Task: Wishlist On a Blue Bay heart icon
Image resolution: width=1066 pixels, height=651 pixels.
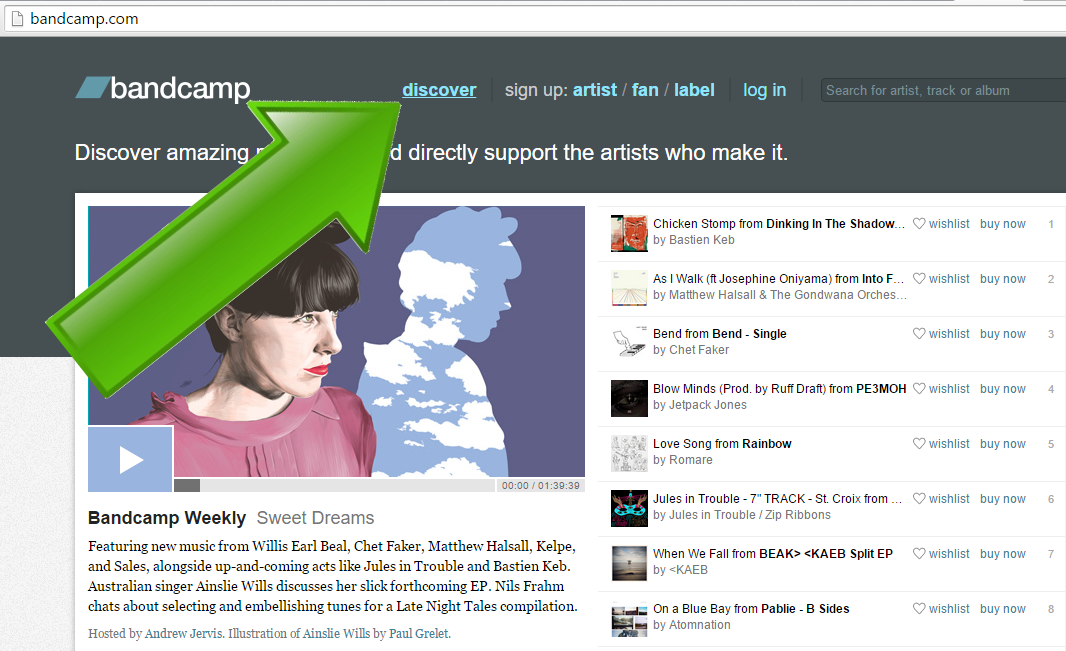Action: [918, 609]
